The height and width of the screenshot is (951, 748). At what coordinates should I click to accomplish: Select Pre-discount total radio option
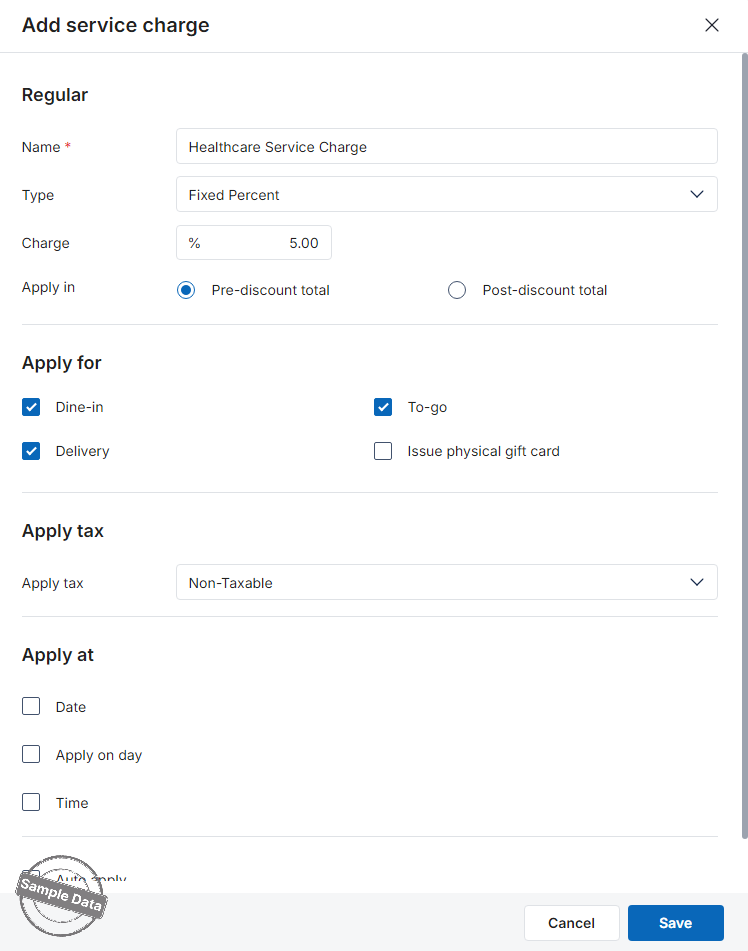tap(186, 291)
